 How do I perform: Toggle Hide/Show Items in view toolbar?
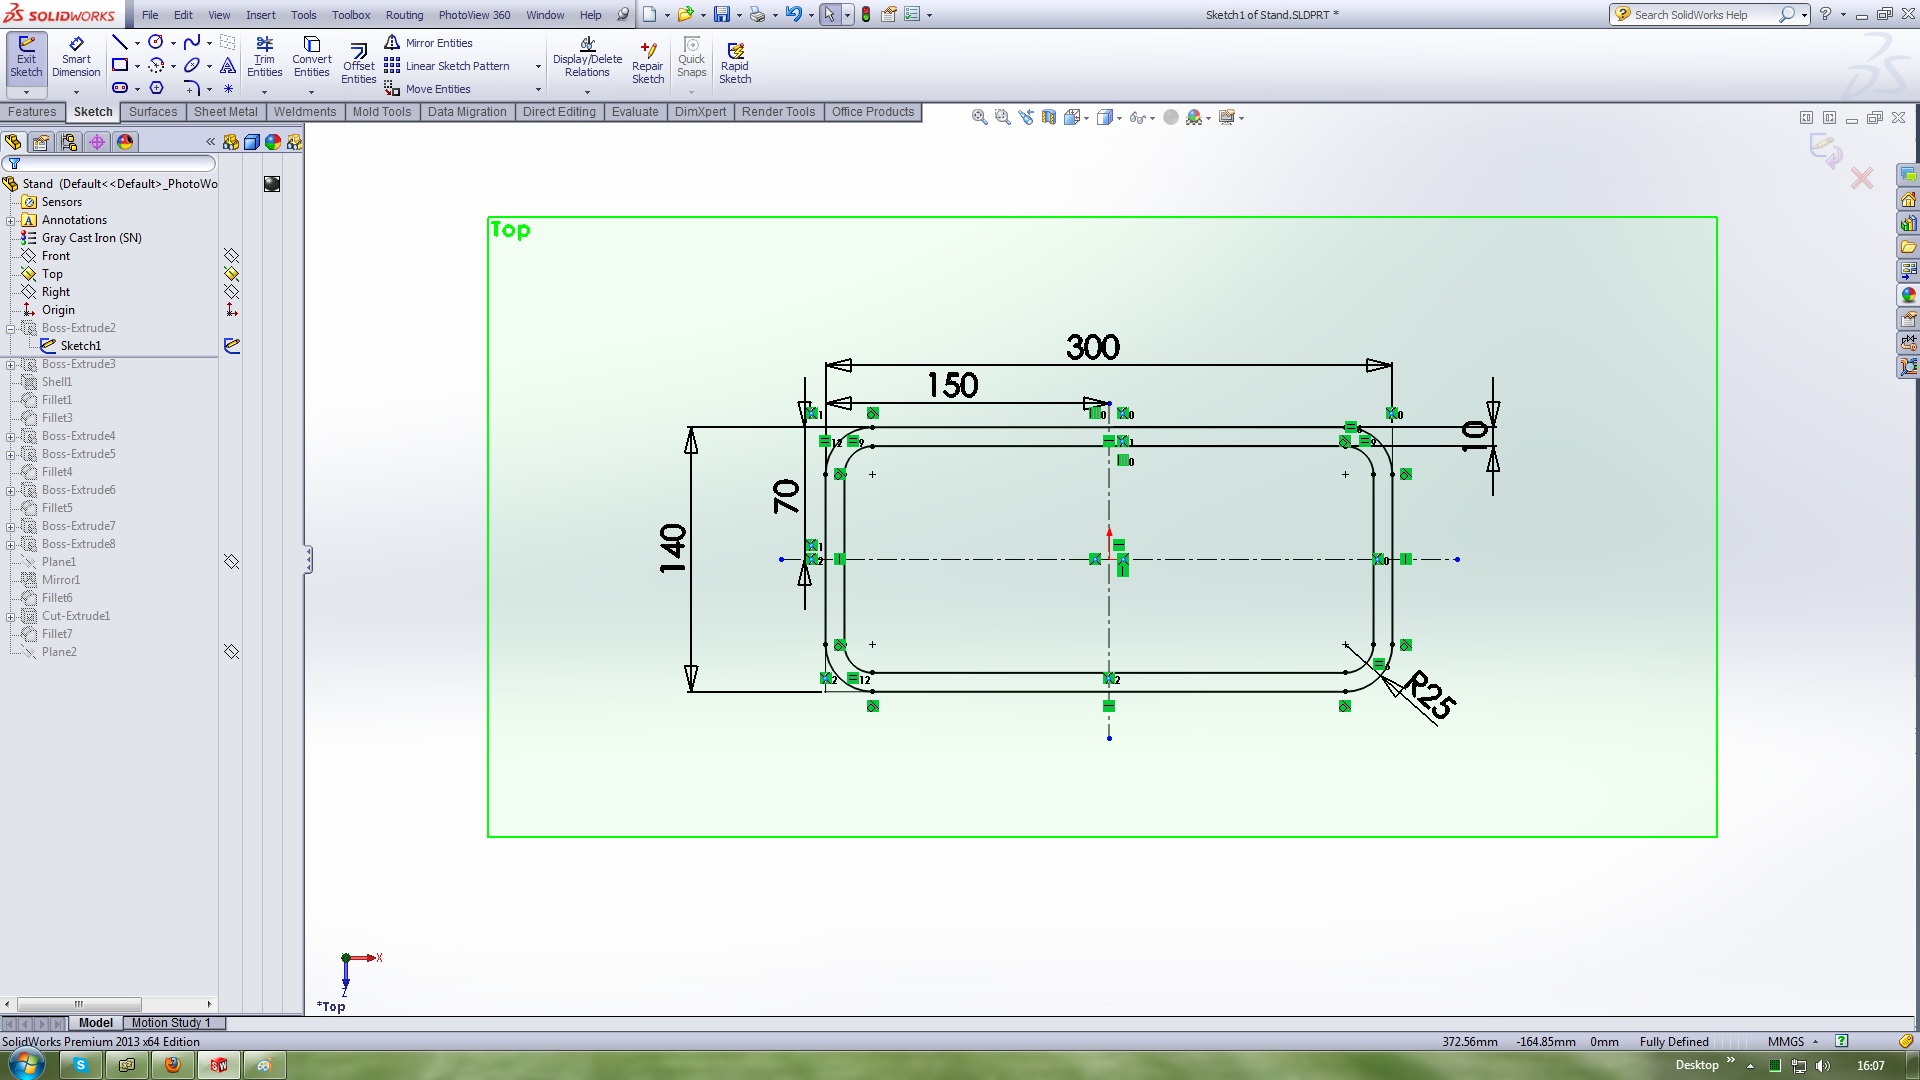click(1137, 117)
